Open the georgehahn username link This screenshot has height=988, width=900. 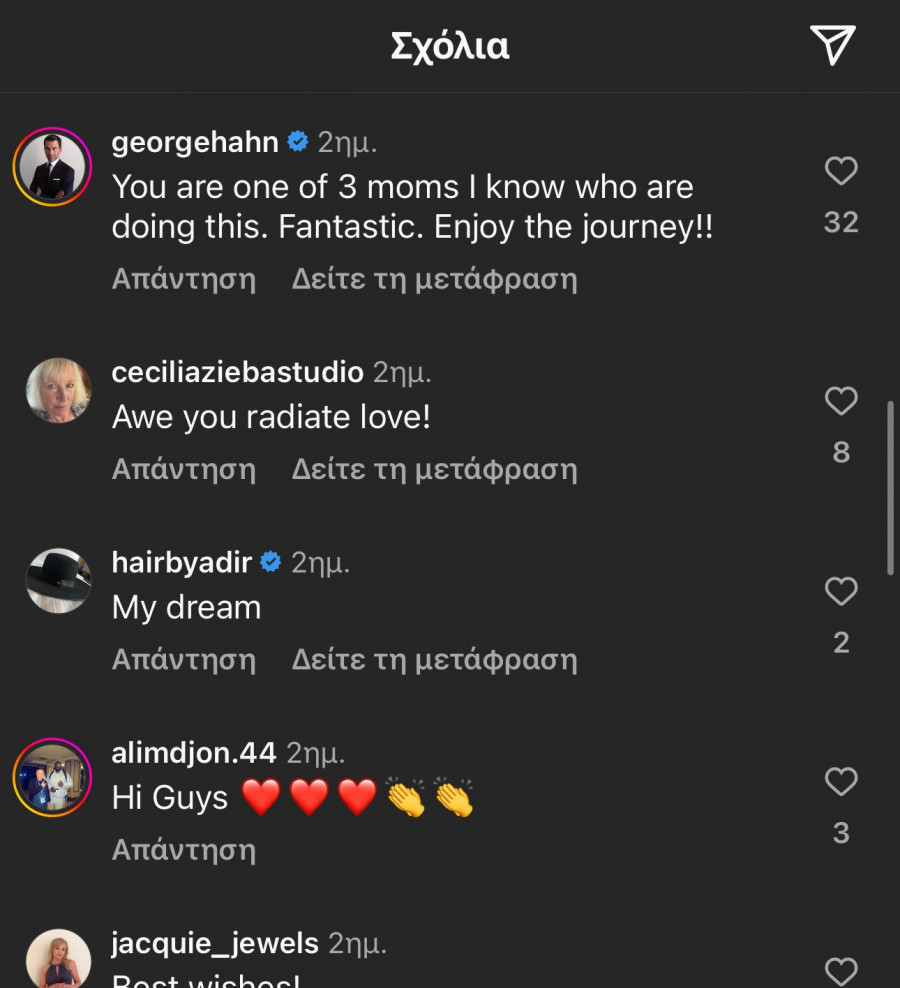[195, 142]
